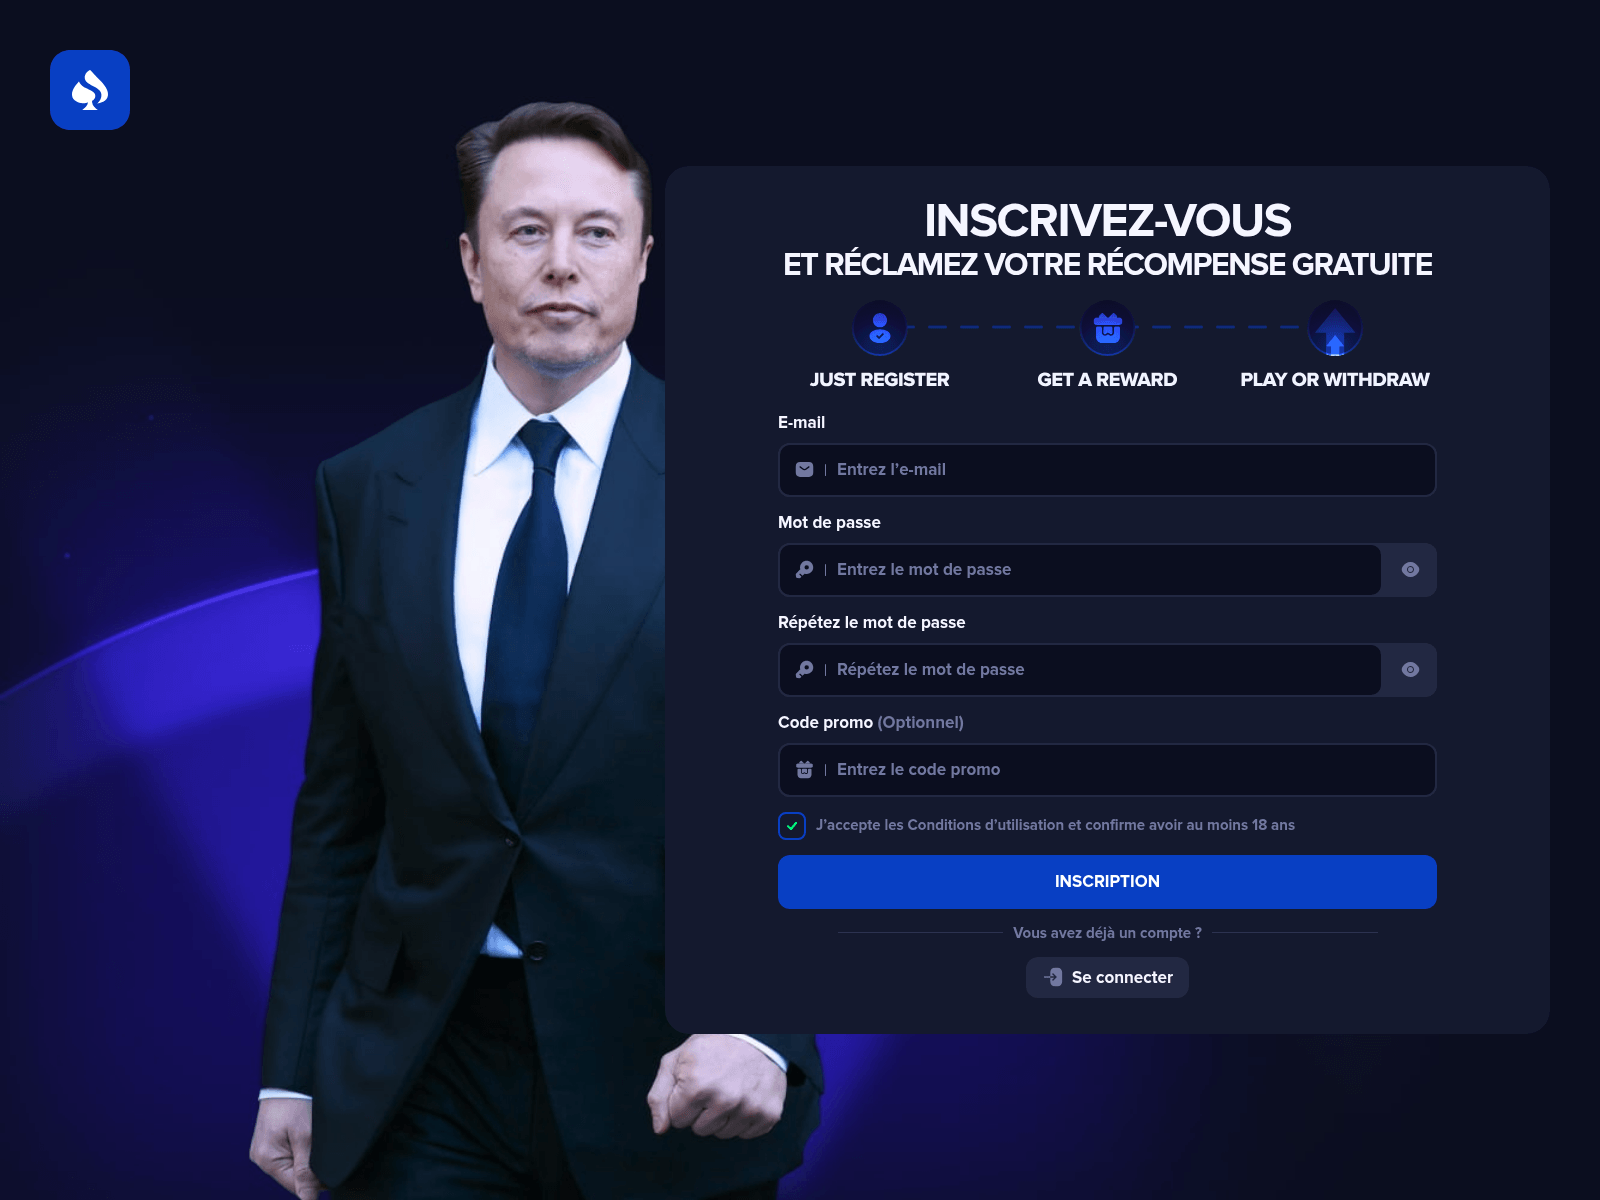Click the INSCRIPTION button
Viewport: 1600px width, 1200px height.
pos(1107,881)
